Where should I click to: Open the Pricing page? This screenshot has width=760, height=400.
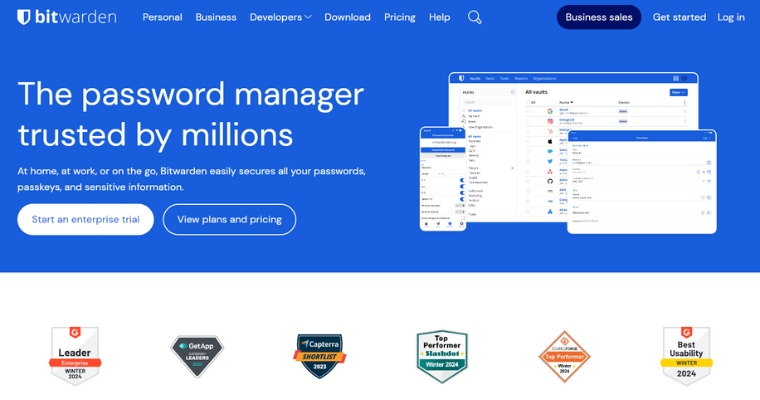(x=399, y=17)
